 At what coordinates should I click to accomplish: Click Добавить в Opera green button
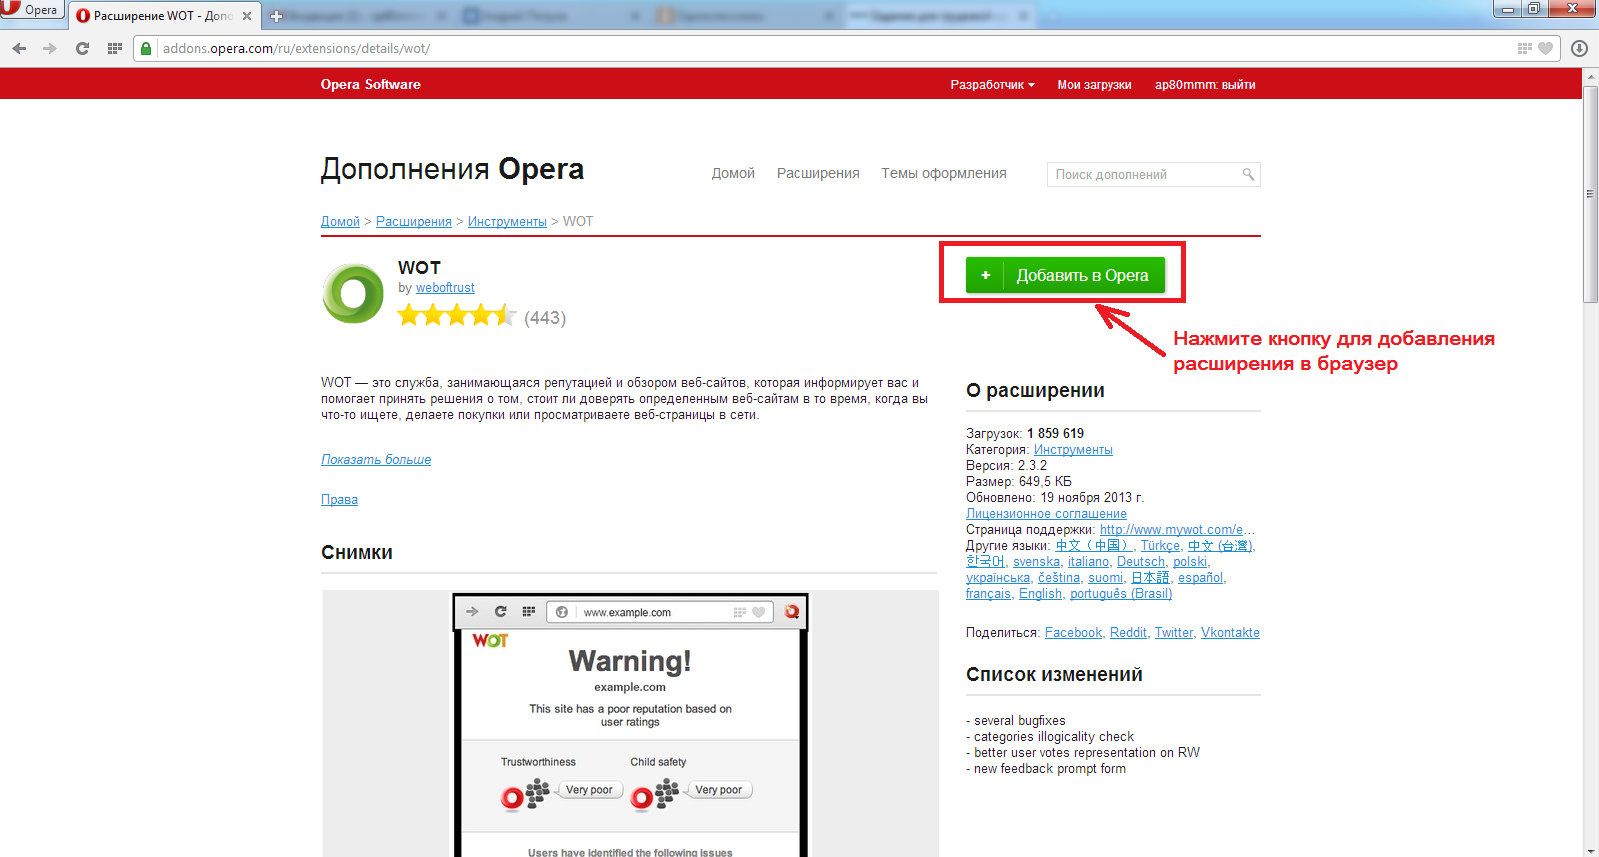click(1065, 275)
